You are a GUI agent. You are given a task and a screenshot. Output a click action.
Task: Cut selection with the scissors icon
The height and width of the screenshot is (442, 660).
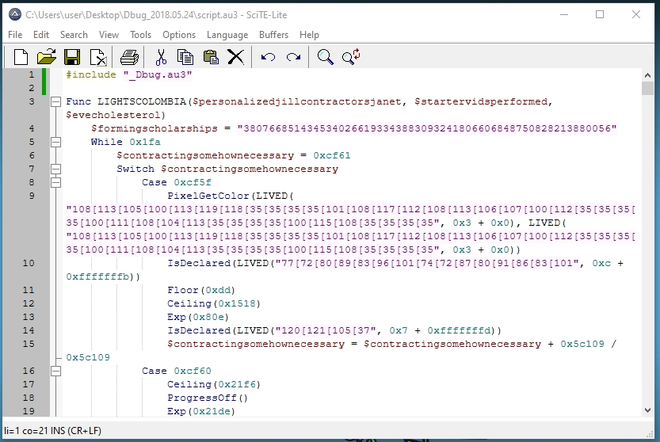[x=160, y=57]
